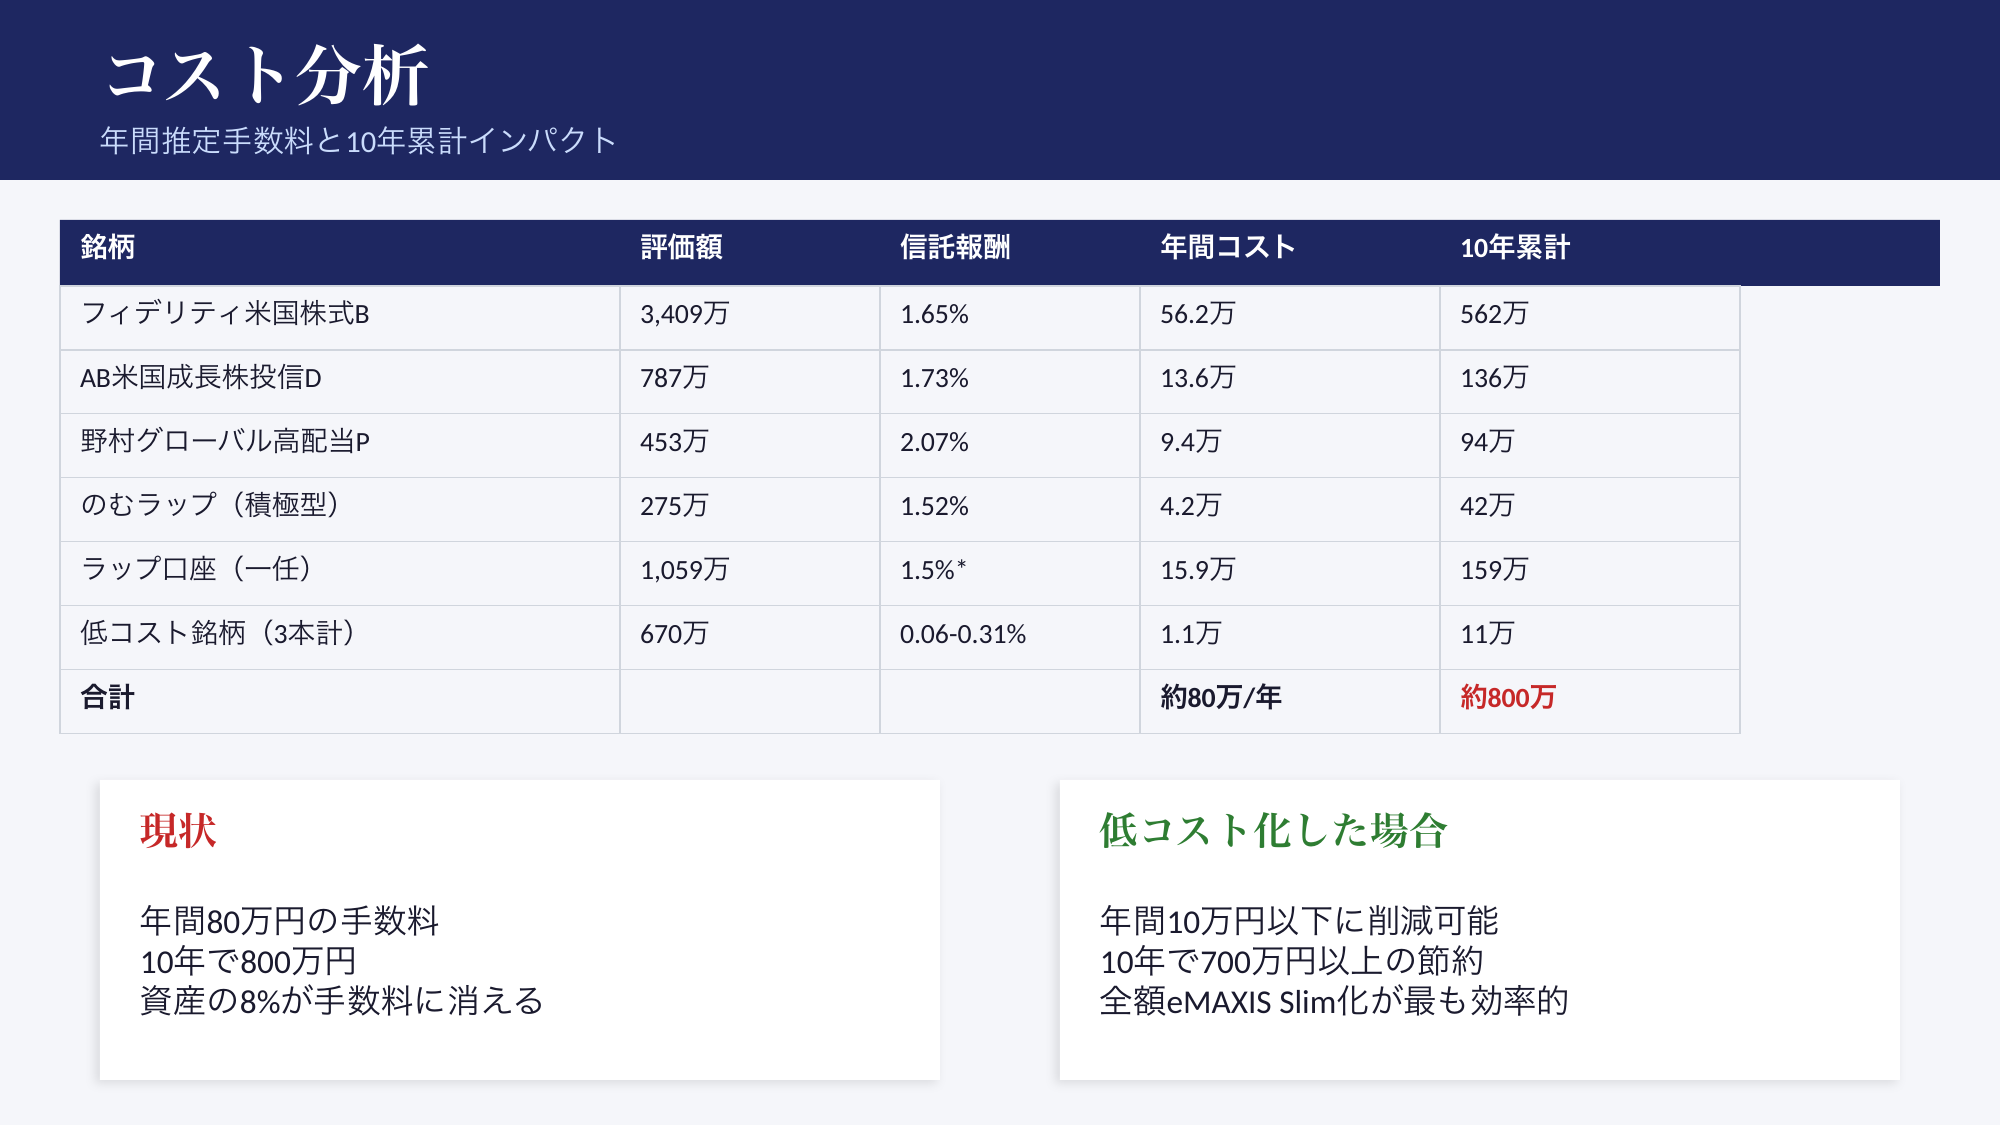Click the 評価額 column header
2000x1126 pixels.
coord(681,247)
